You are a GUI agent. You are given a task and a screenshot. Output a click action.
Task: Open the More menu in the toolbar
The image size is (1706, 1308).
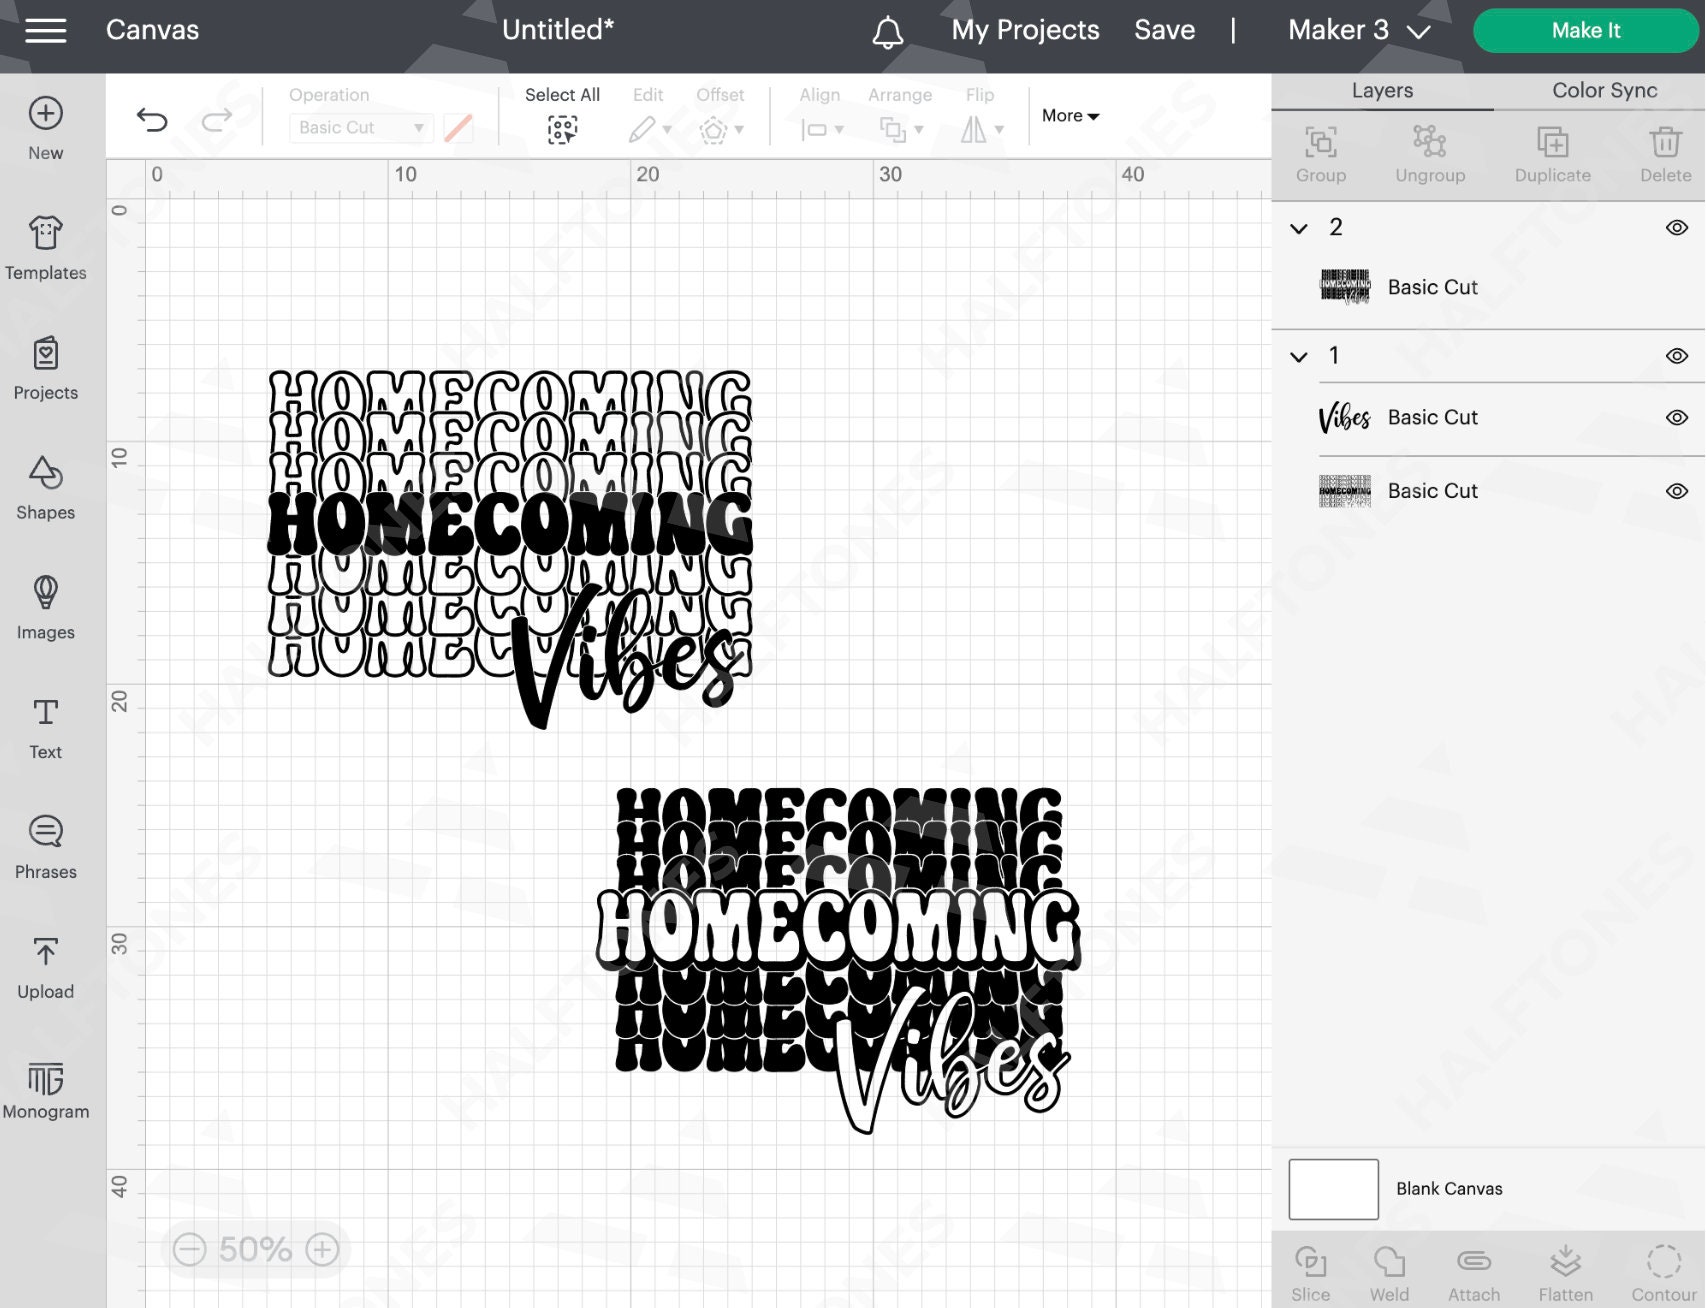point(1068,115)
